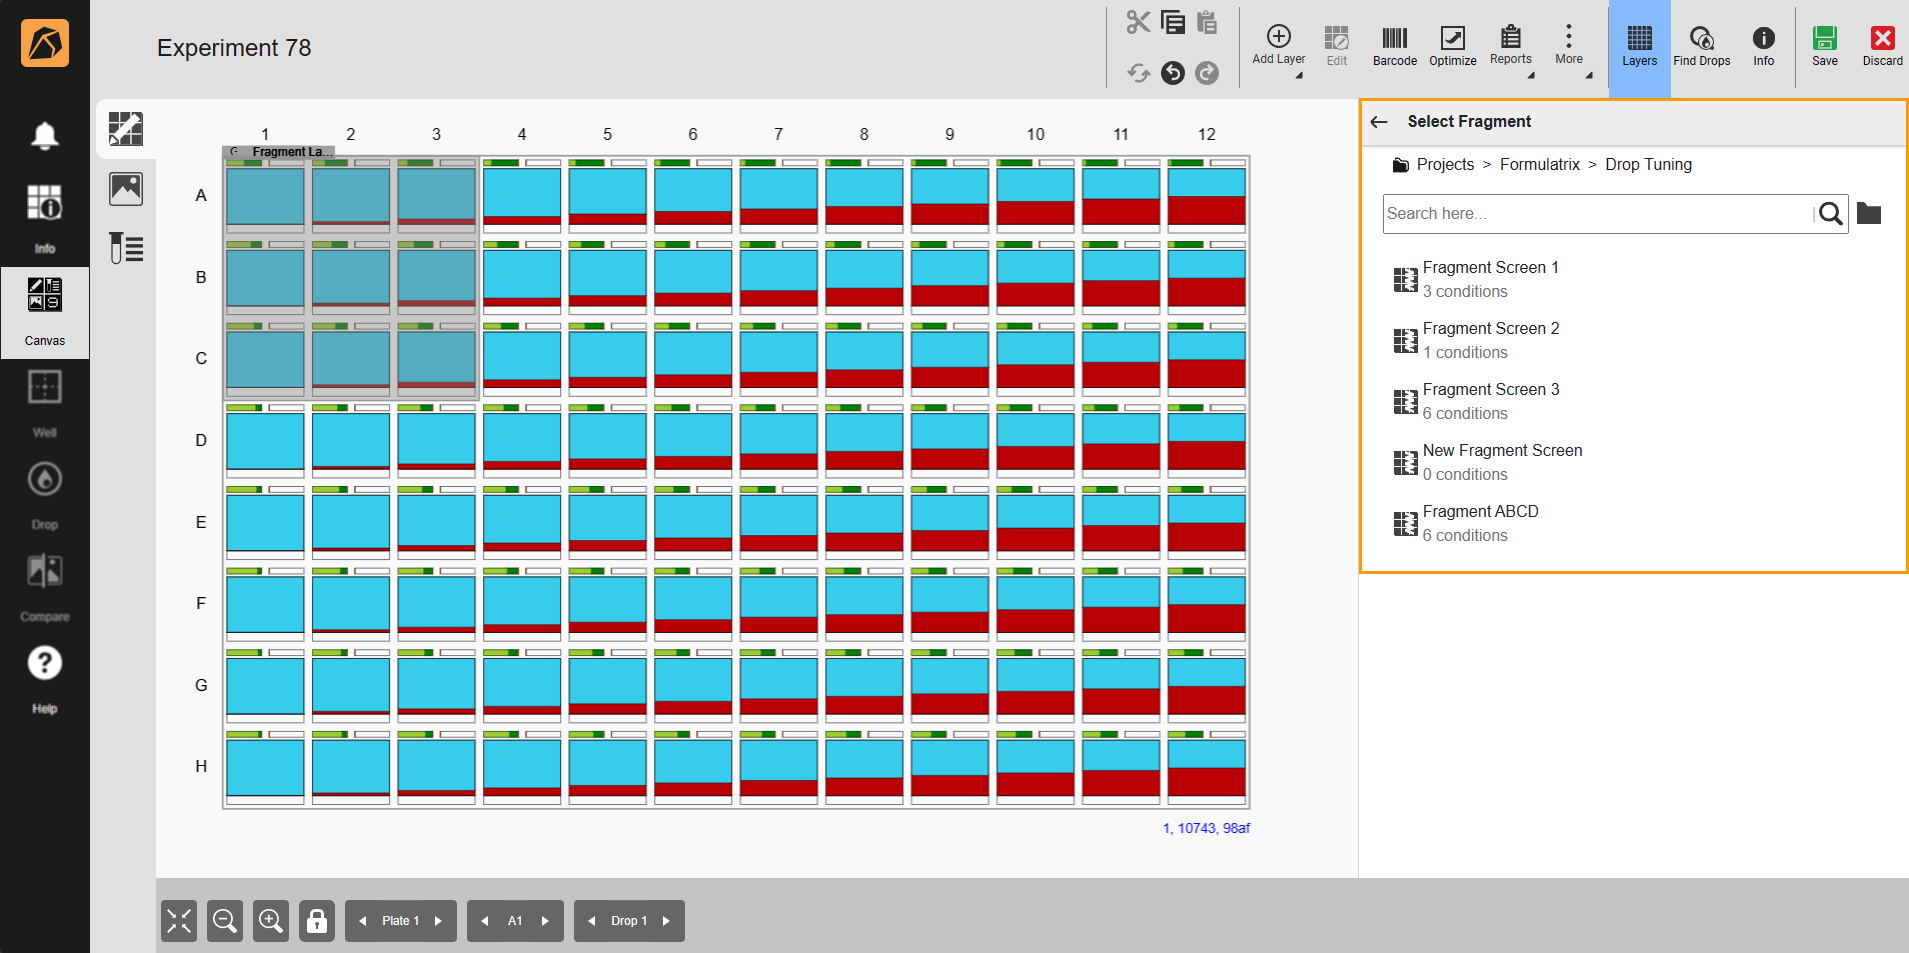Select the ingredient list view icon
This screenshot has width=1909, height=953.
point(126,247)
